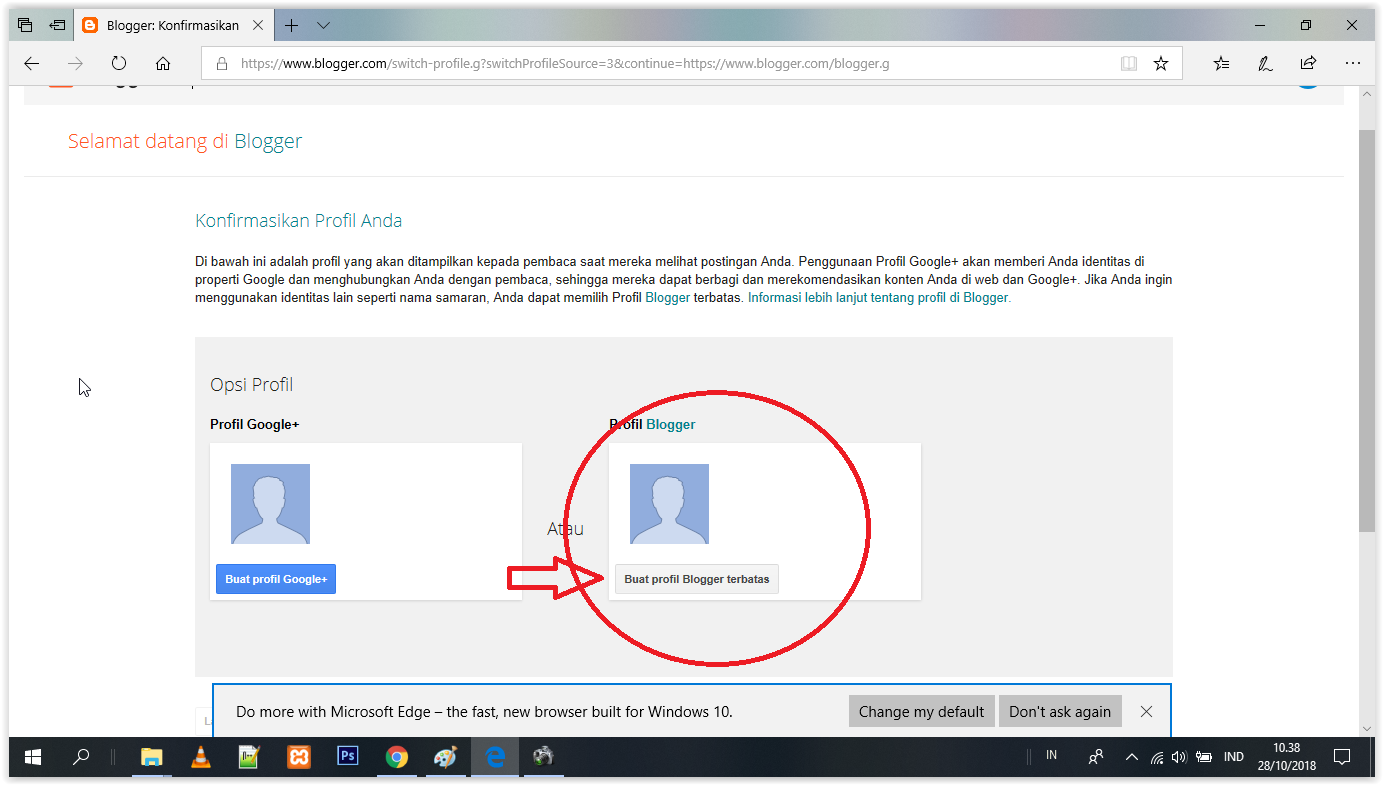Image resolution: width=1383 pixels, height=785 pixels.
Task: Open the Paint palette app in taskbar
Action: coord(446,757)
